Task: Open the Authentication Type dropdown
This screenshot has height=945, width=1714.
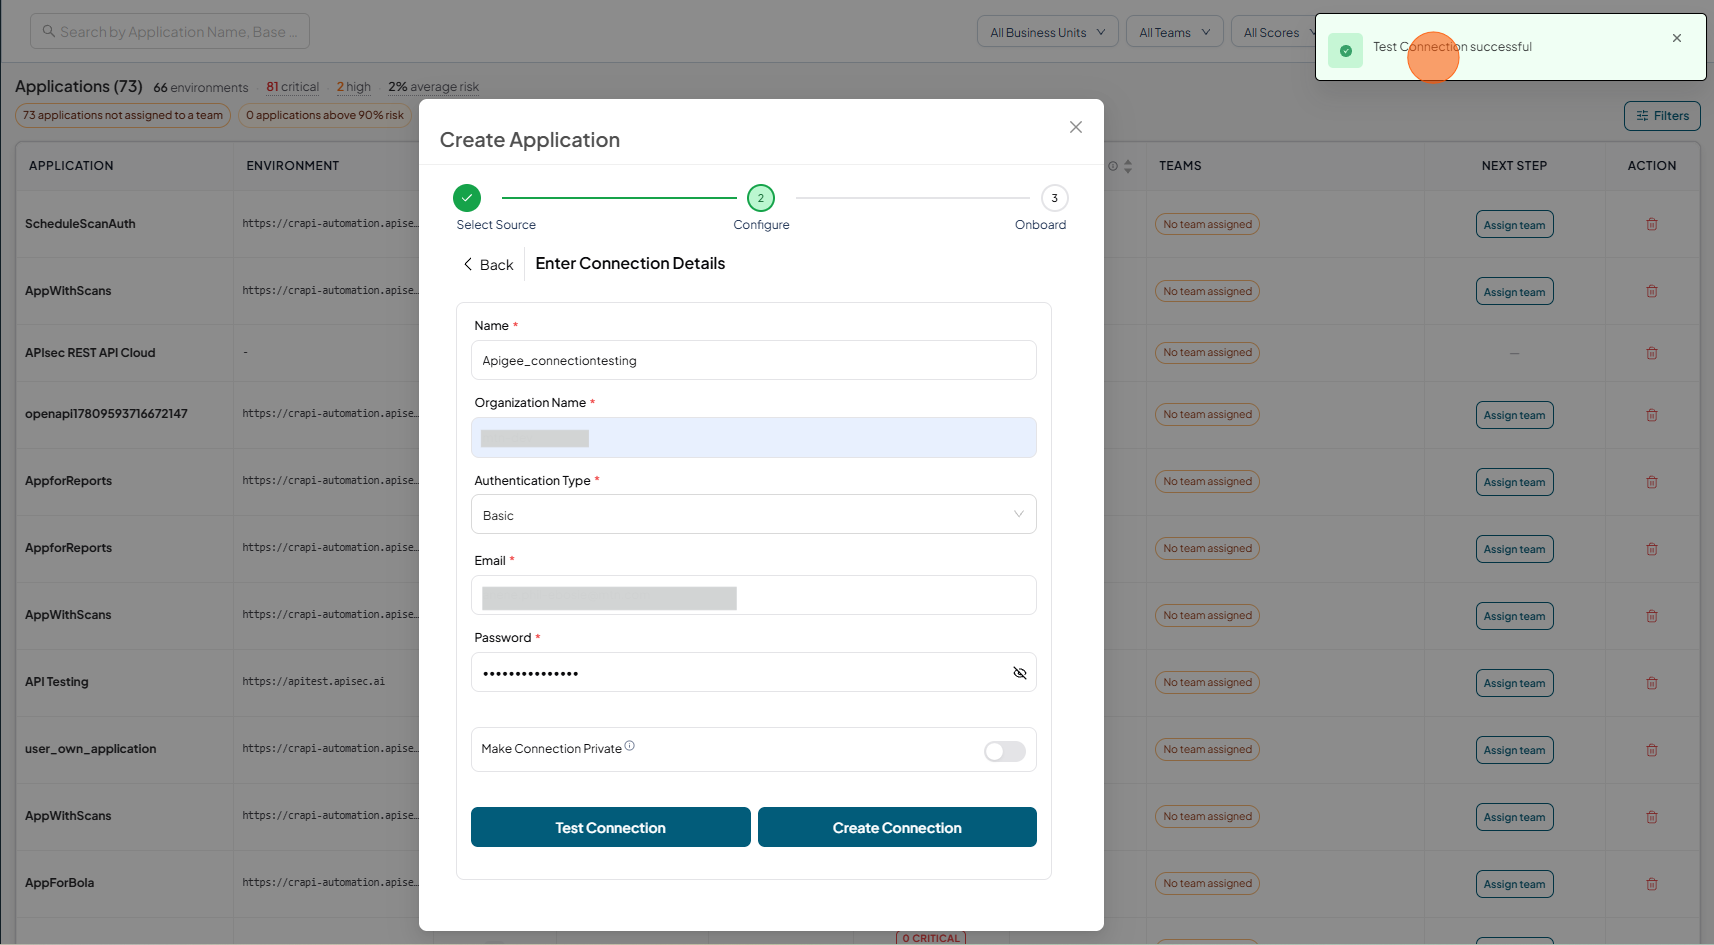Action: pyautogui.click(x=754, y=515)
